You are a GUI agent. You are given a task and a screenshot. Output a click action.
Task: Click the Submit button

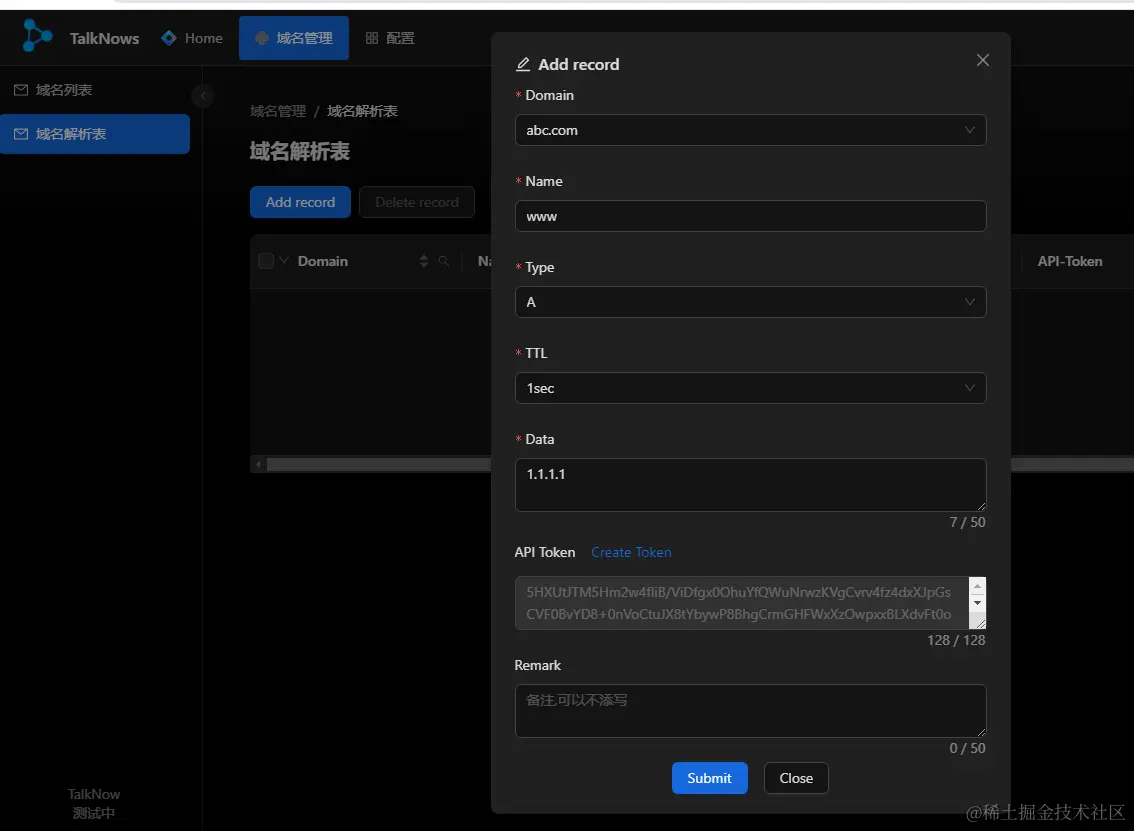[709, 778]
